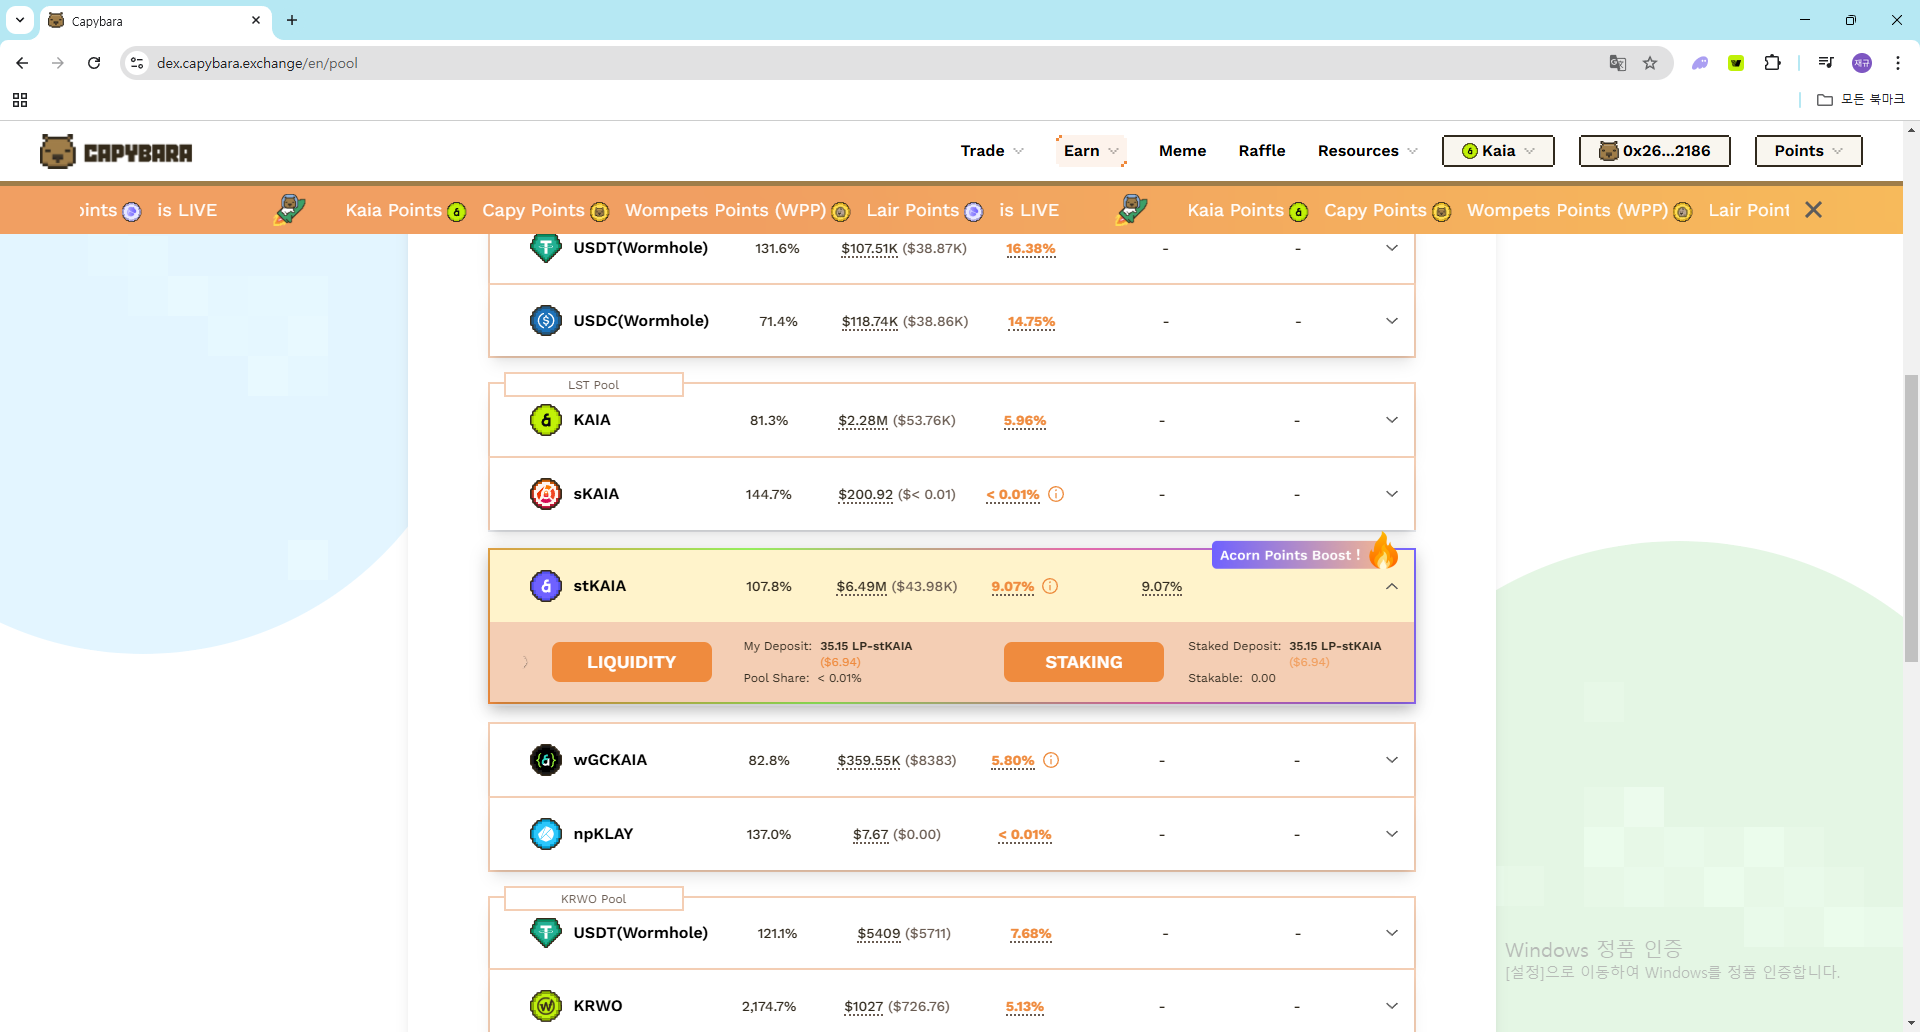Click the USDC(Wormhole) 14.75% APR
Screen dimensions: 1920x1032
1031,321
